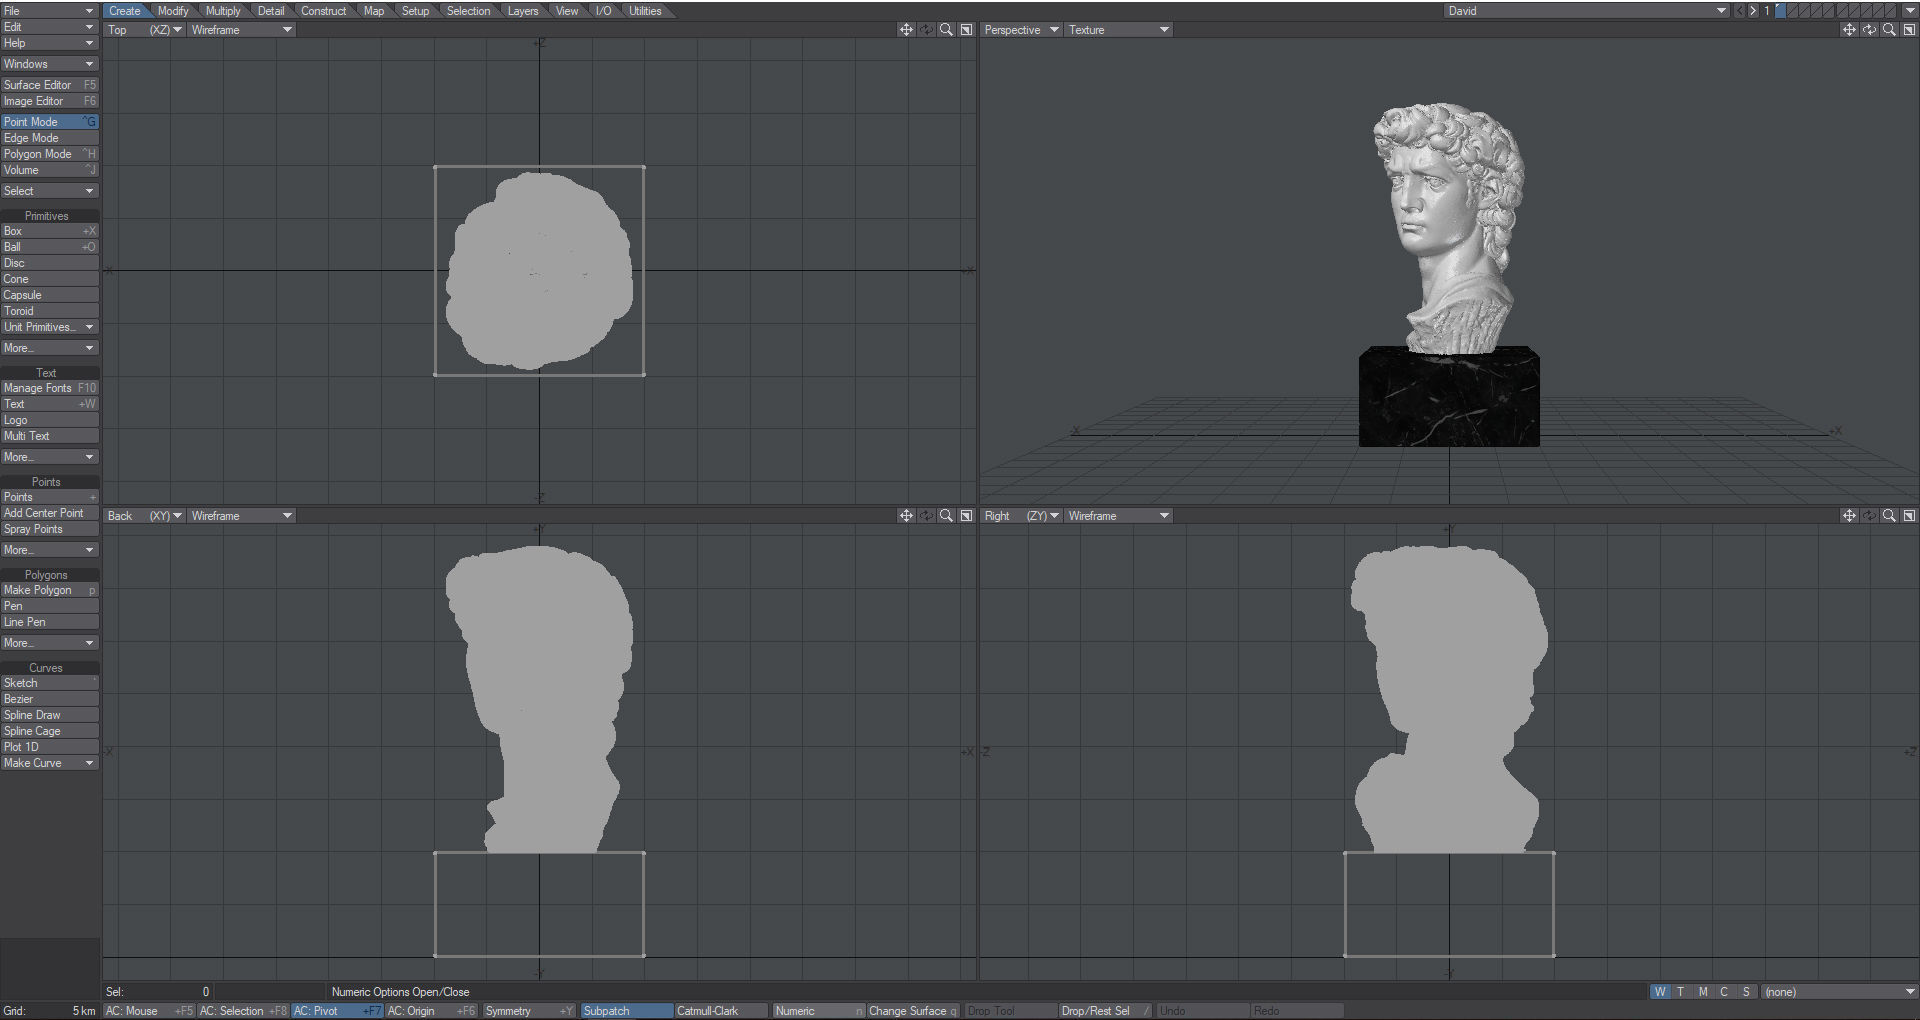Open the Image Editor

[49, 101]
